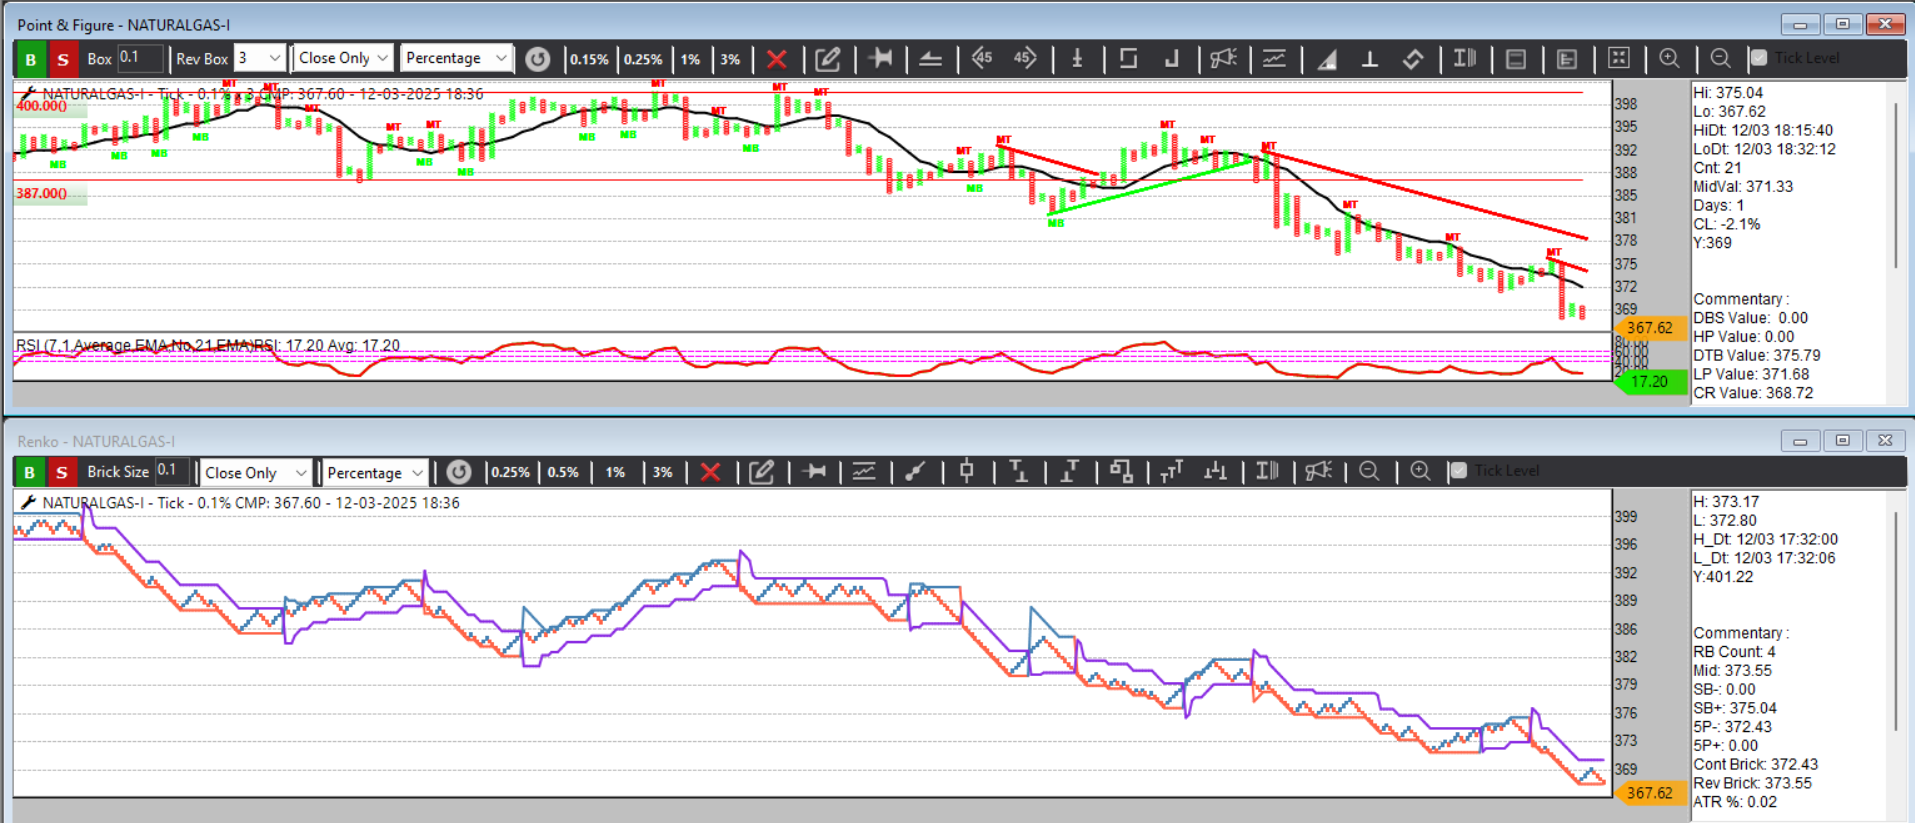The width and height of the screenshot is (1915, 823).
Task: Click the edit pencil icon in Point & Figure toolbar
Action: (828, 59)
